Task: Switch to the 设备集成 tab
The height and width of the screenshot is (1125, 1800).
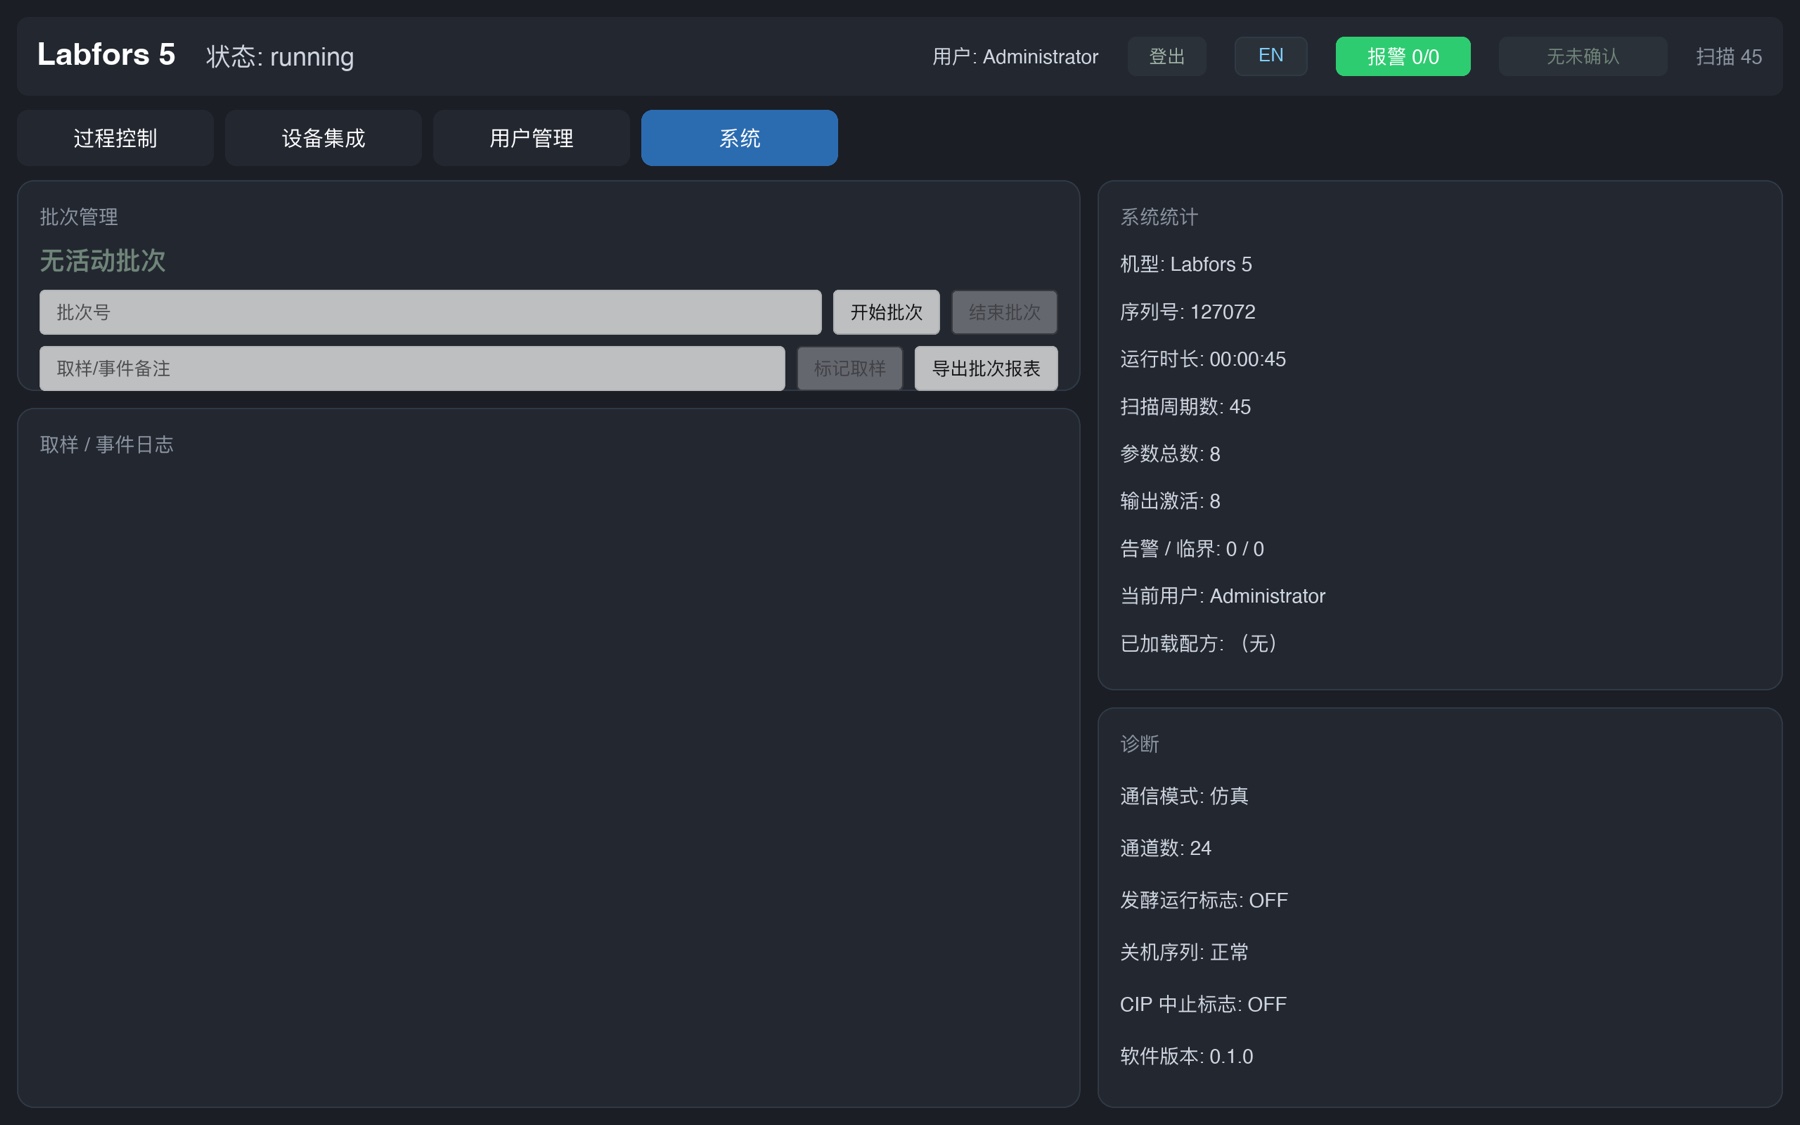Action: click(323, 138)
